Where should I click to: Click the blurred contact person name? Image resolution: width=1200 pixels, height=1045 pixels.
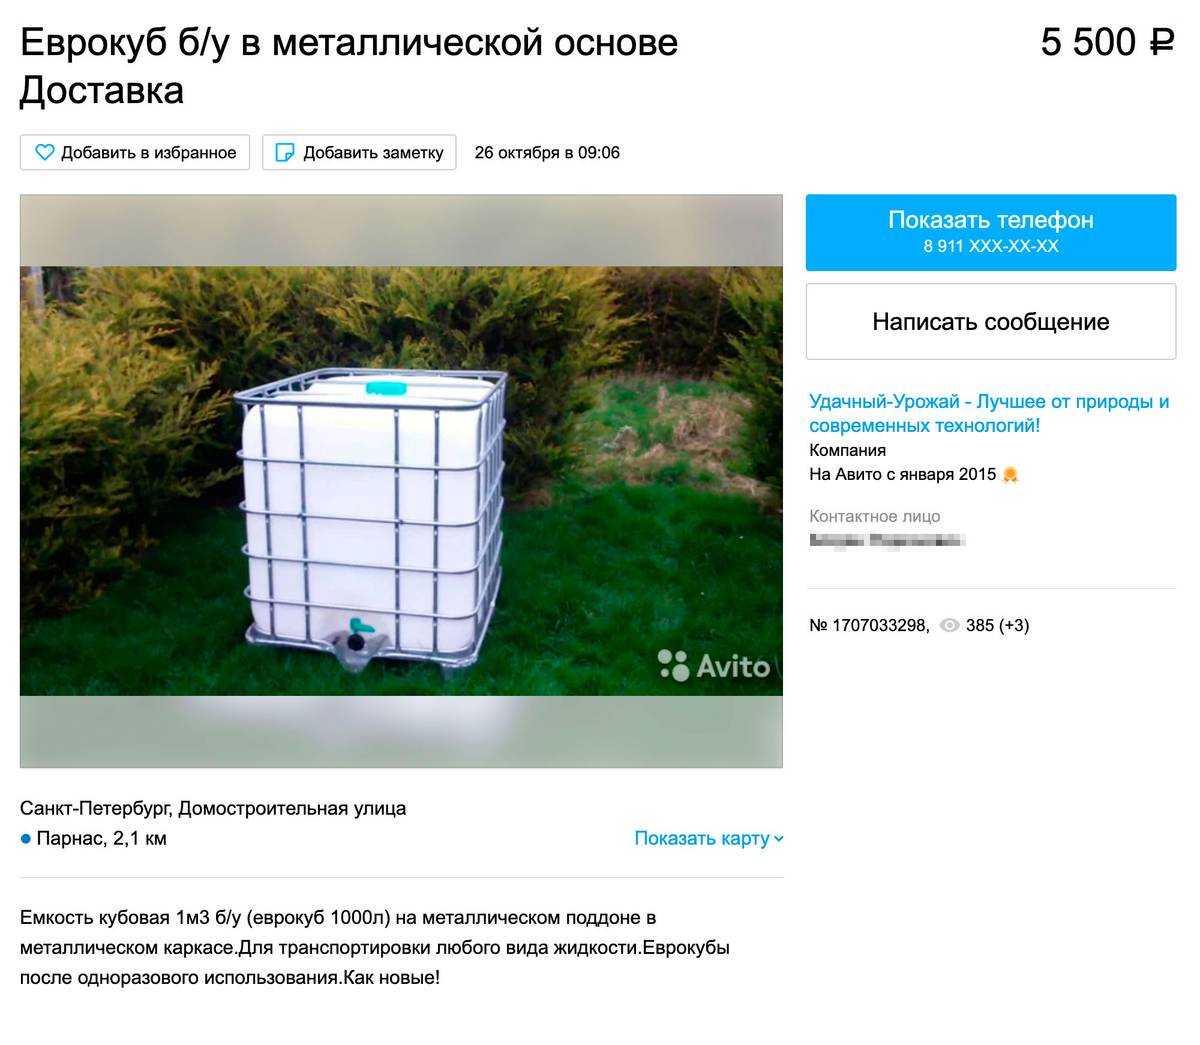tap(887, 541)
